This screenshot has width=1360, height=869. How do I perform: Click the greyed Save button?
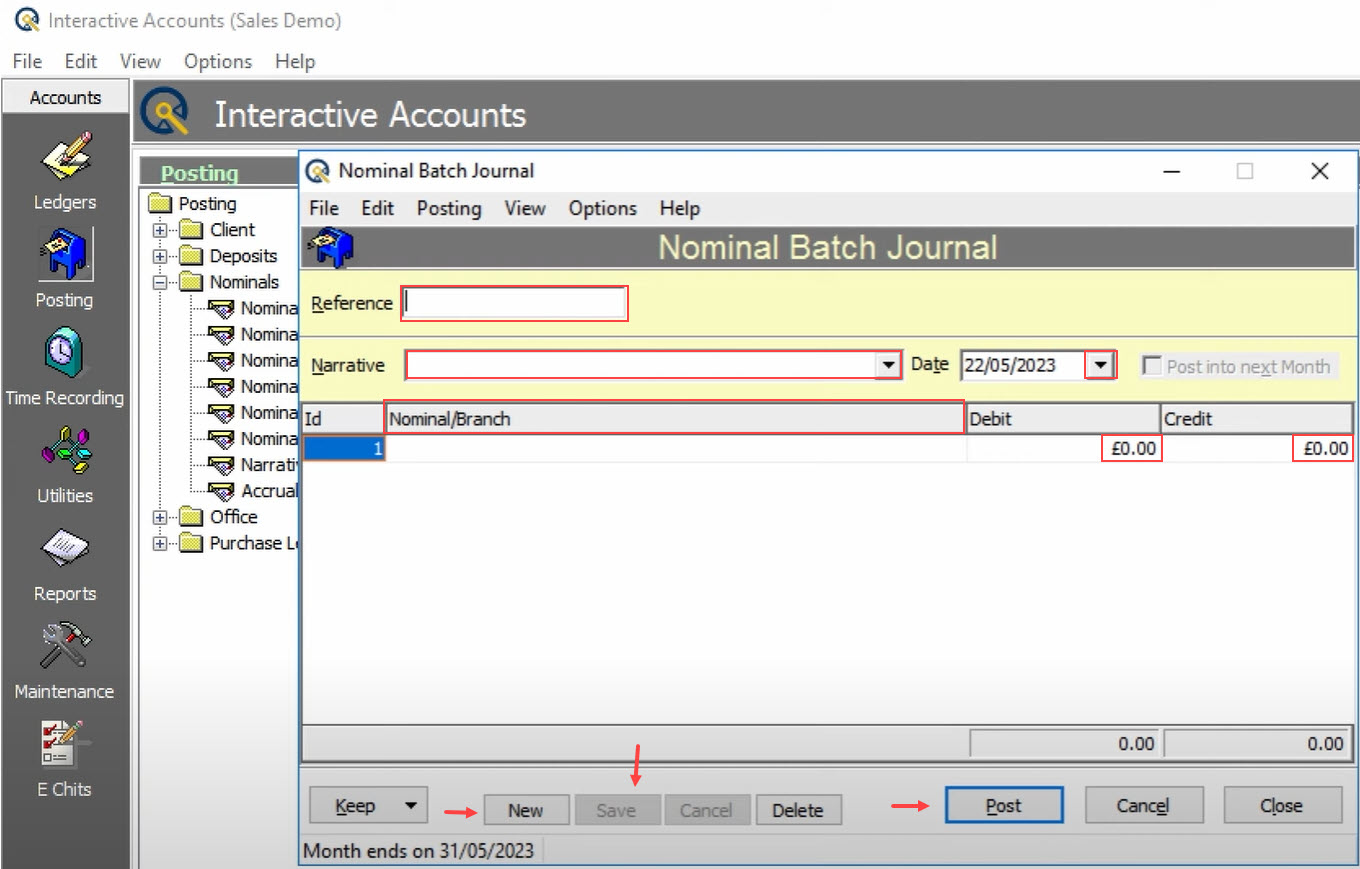tap(616, 810)
